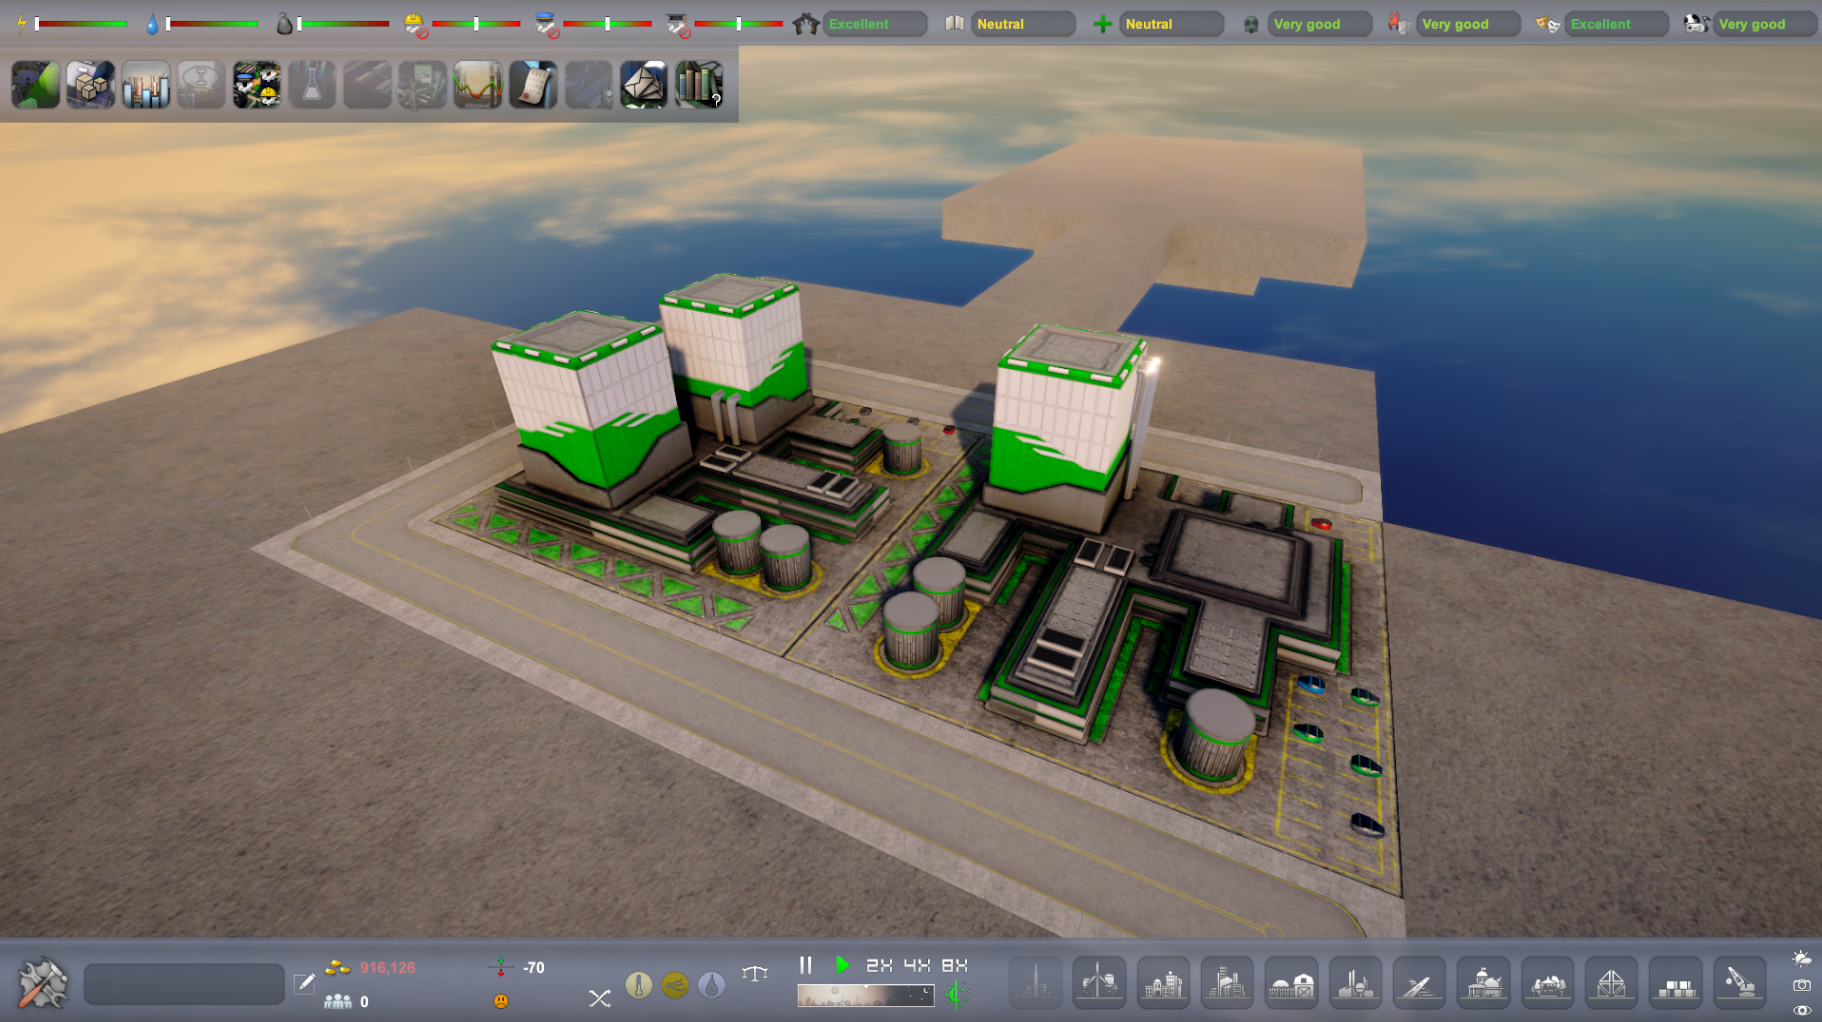Toggle the water drop overlay
Image resolution: width=1822 pixels, height=1022 pixels.
[711, 986]
